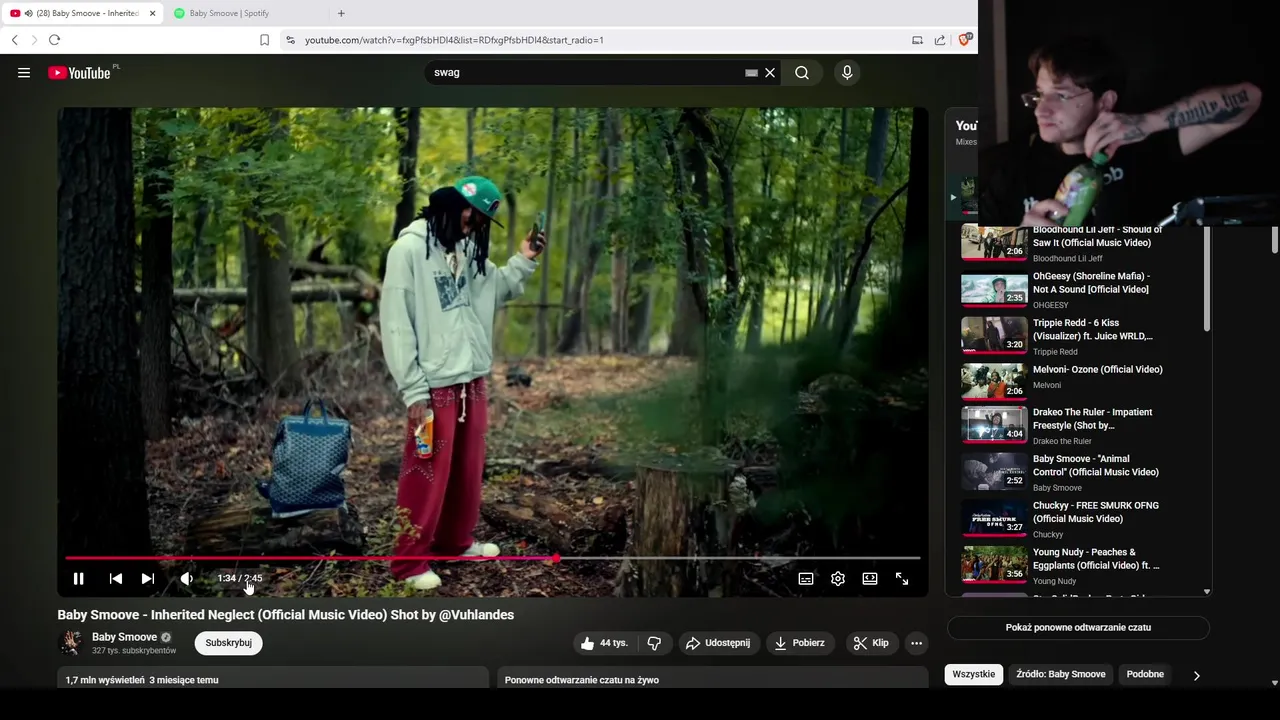
Task: Open site settings icon in address bar
Action: [x=290, y=40]
